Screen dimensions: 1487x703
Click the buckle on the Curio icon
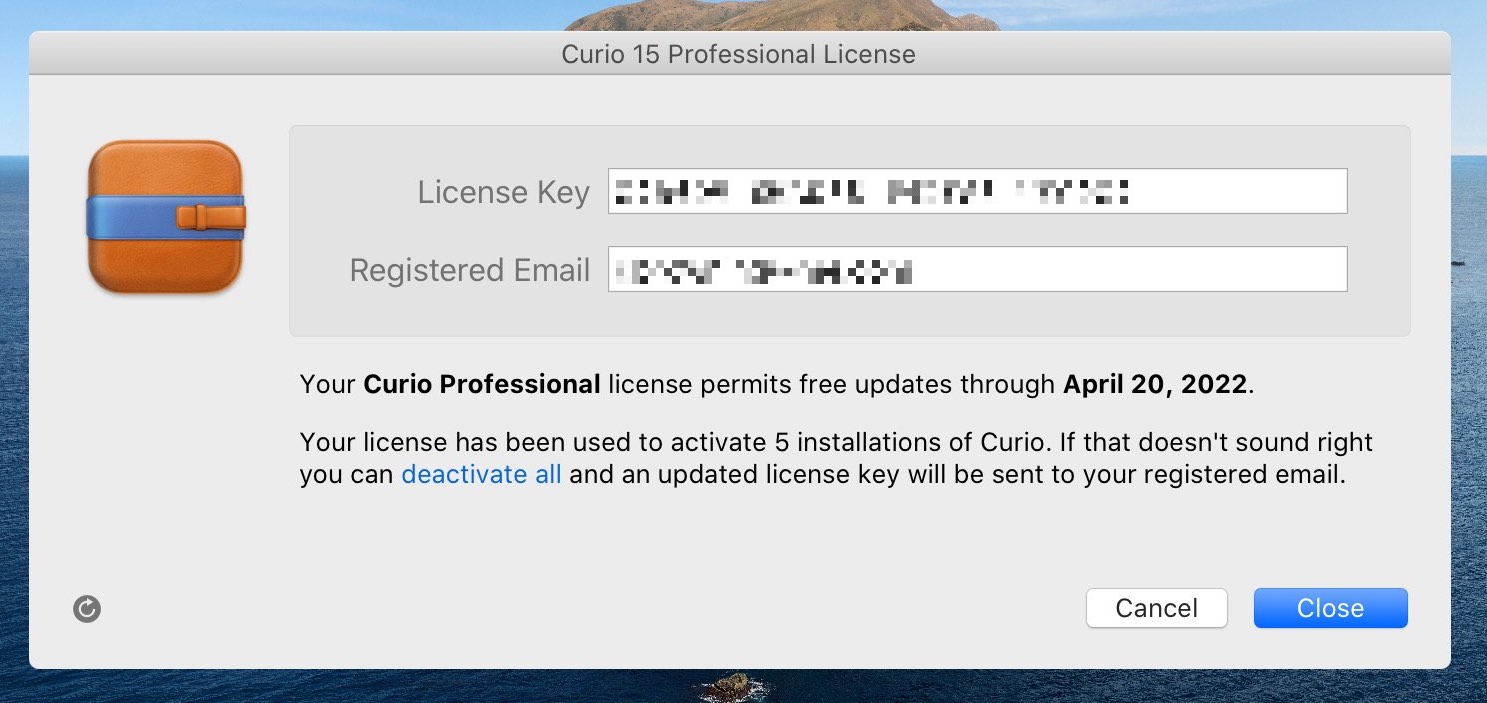coord(201,215)
